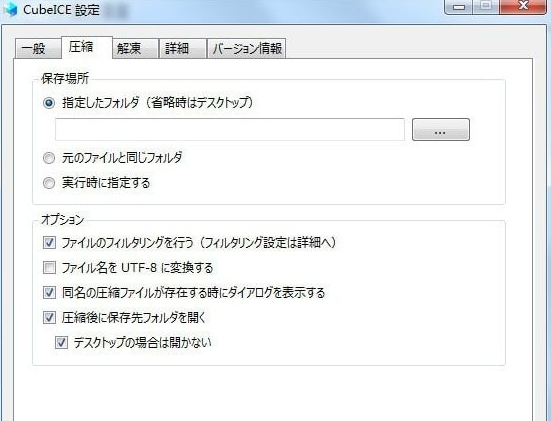Click the CubeICE 設定 title bar text

[x=61, y=9]
